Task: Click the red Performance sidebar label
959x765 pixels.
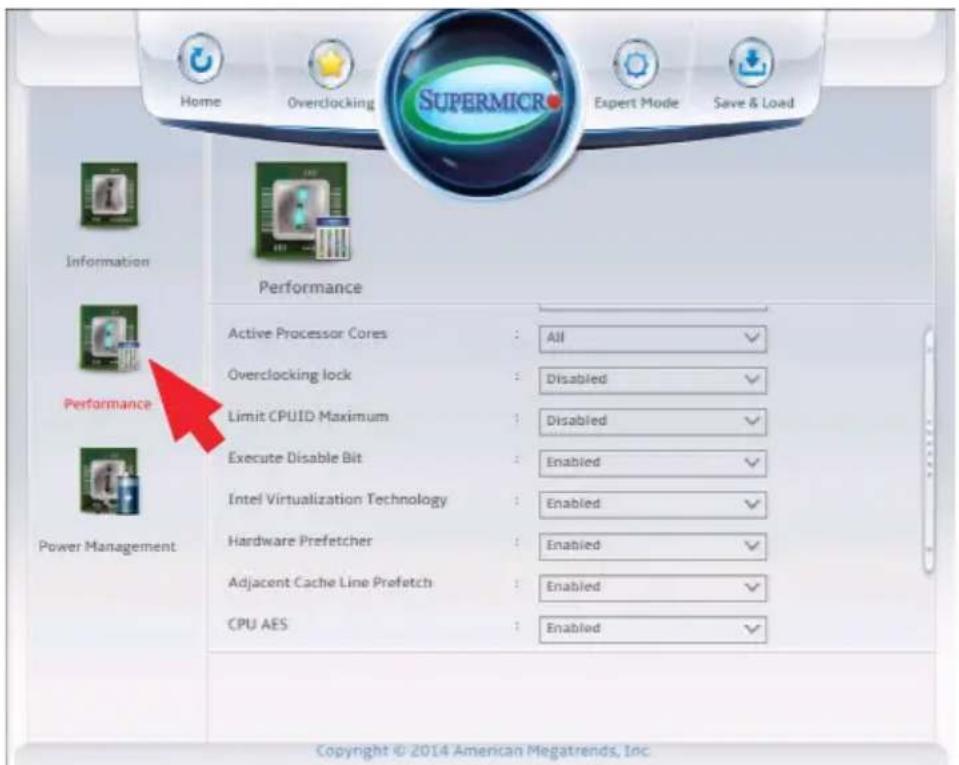Action: point(108,404)
